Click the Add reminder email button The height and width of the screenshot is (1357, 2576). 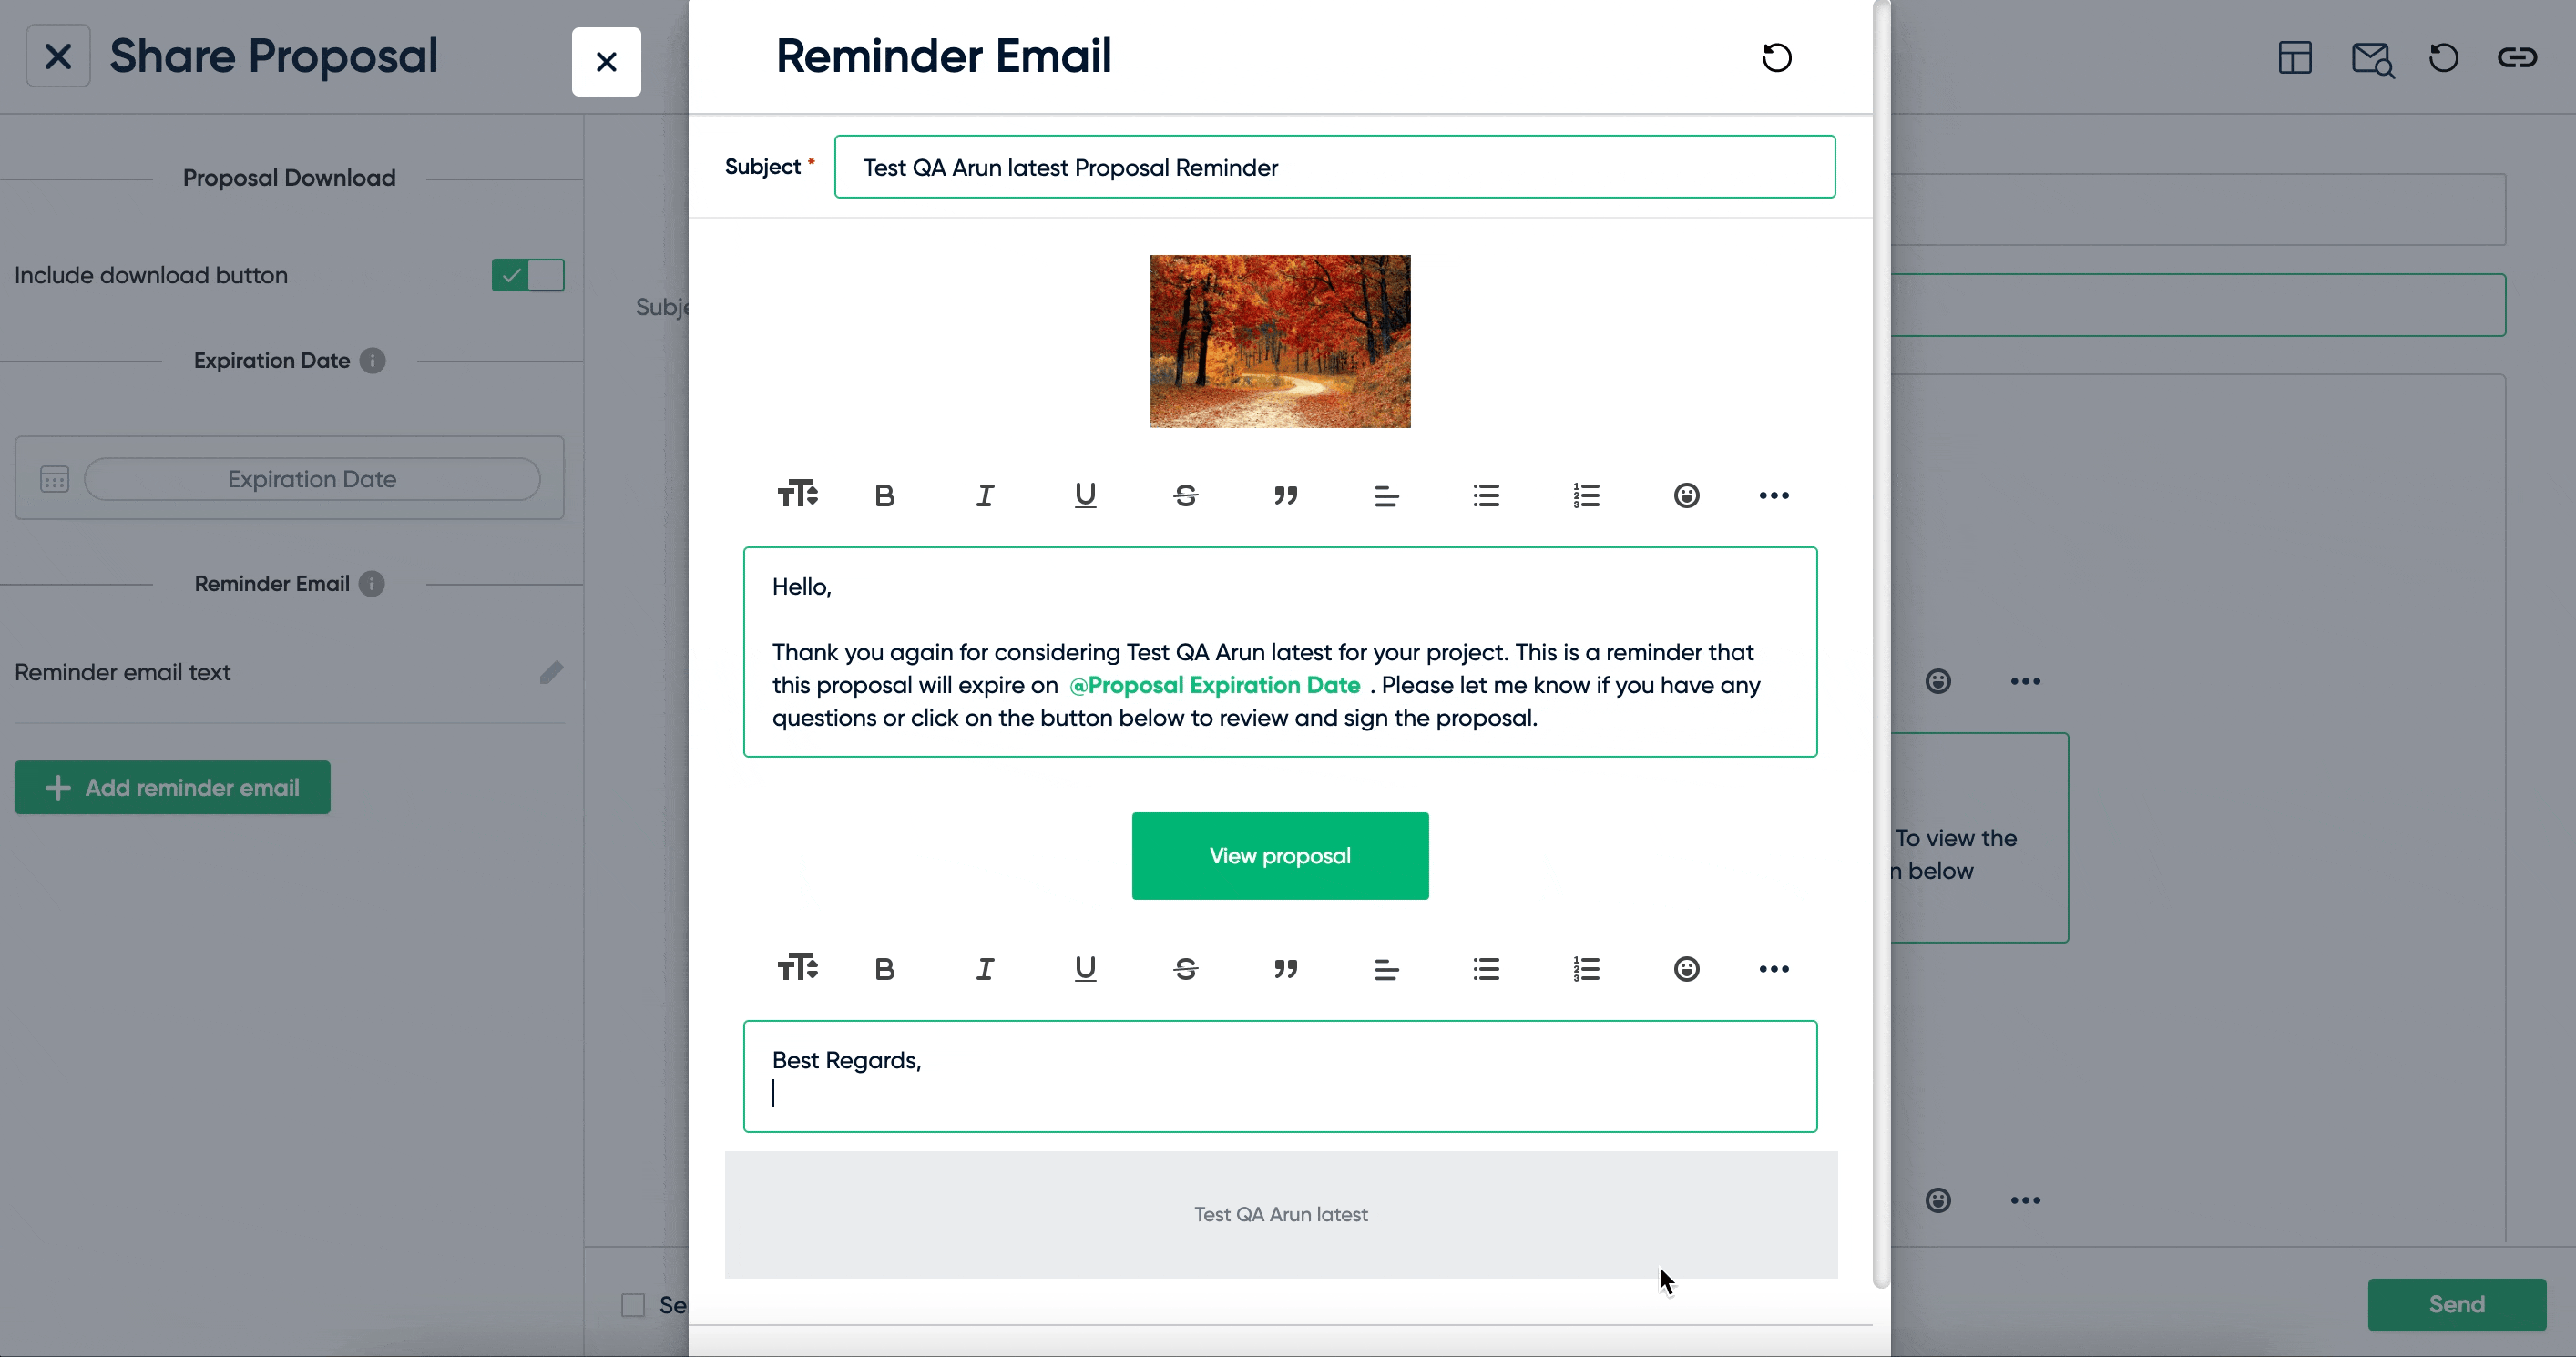click(x=172, y=787)
